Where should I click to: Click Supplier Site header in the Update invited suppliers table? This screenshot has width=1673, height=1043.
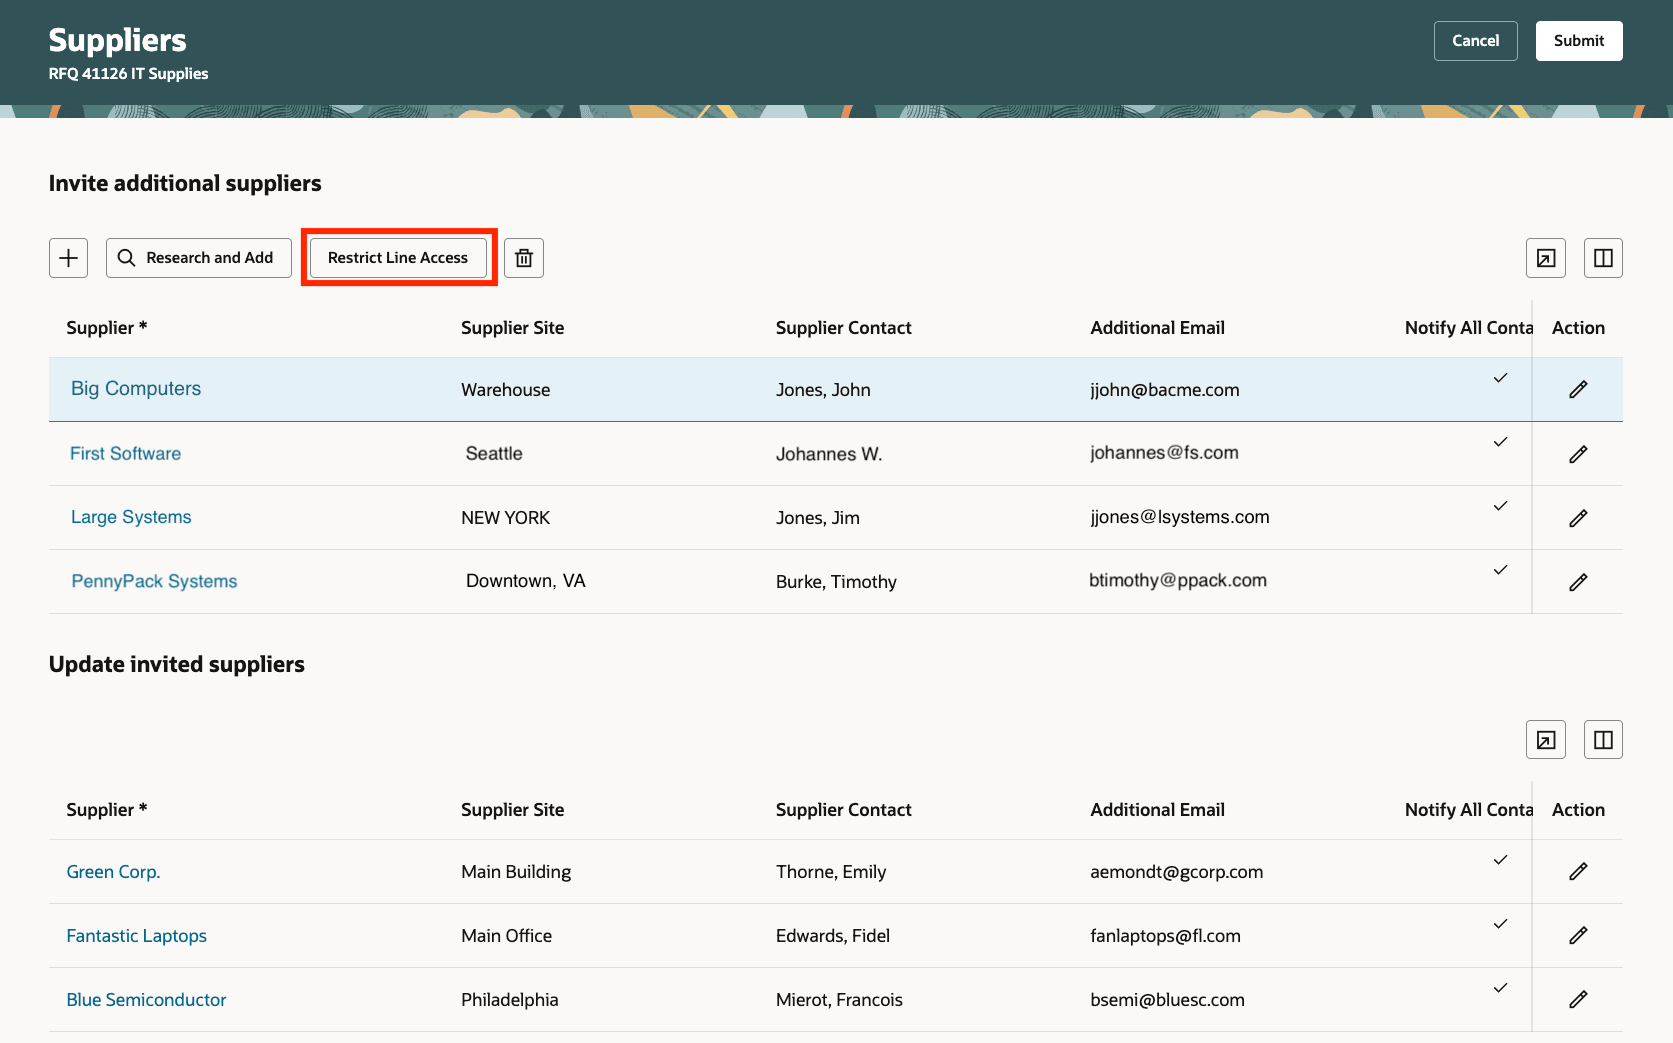[512, 810]
